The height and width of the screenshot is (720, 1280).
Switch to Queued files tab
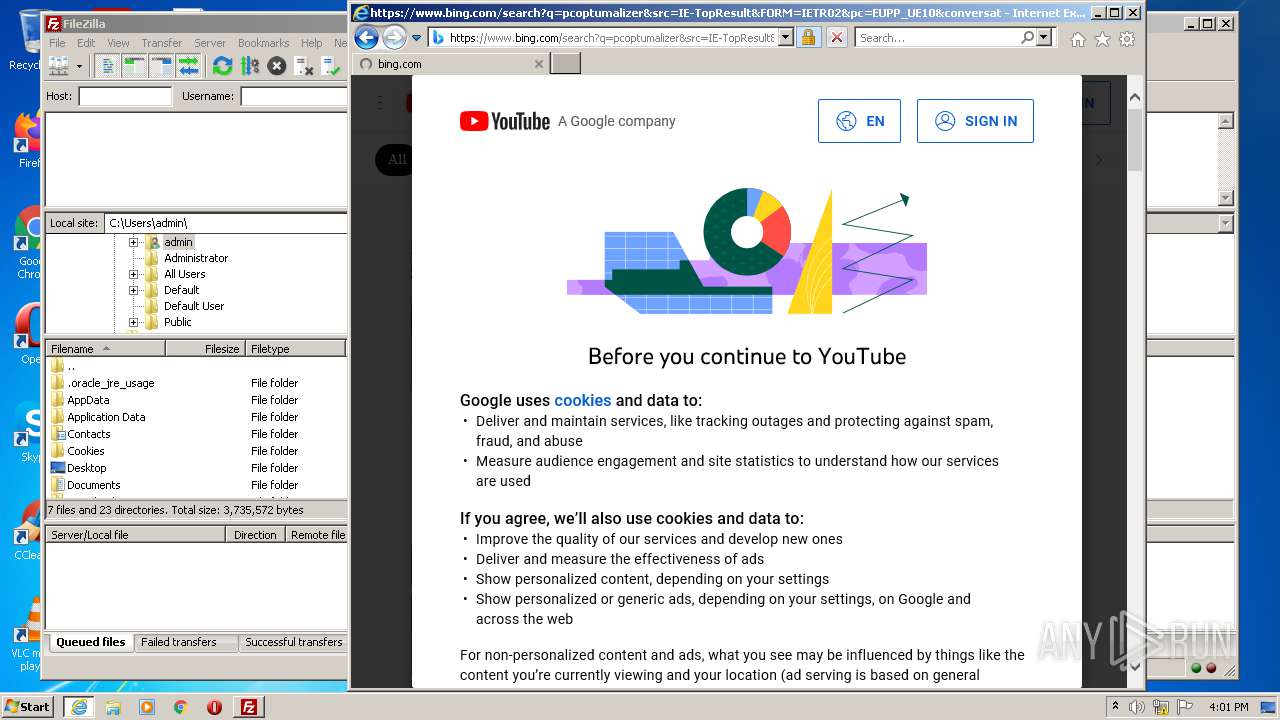[x=91, y=642]
